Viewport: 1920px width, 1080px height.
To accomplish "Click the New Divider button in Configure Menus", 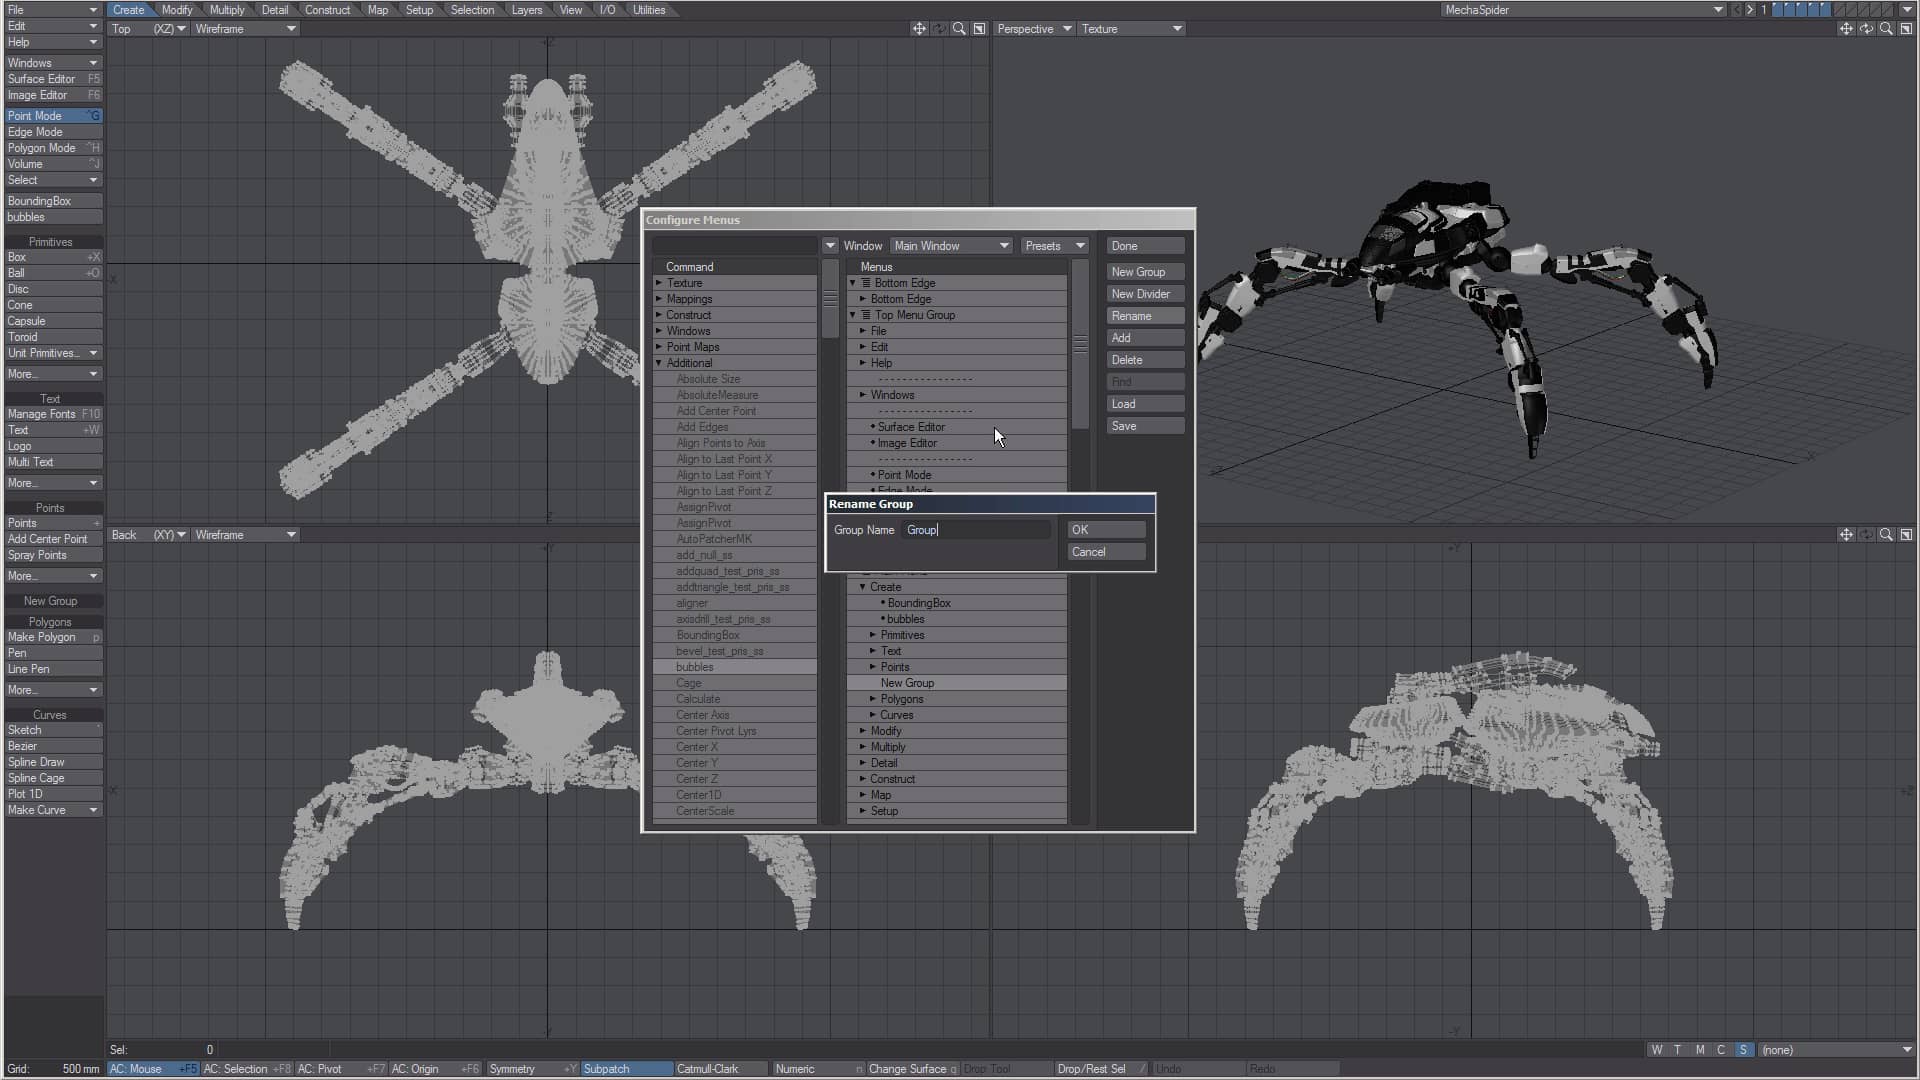I will pyautogui.click(x=1143, y=293).
